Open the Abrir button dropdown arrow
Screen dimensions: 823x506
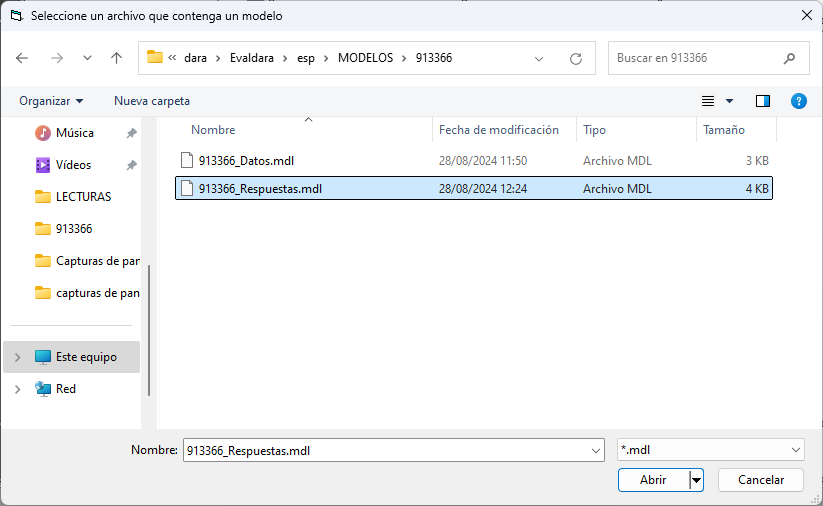(x=697, y=480)
